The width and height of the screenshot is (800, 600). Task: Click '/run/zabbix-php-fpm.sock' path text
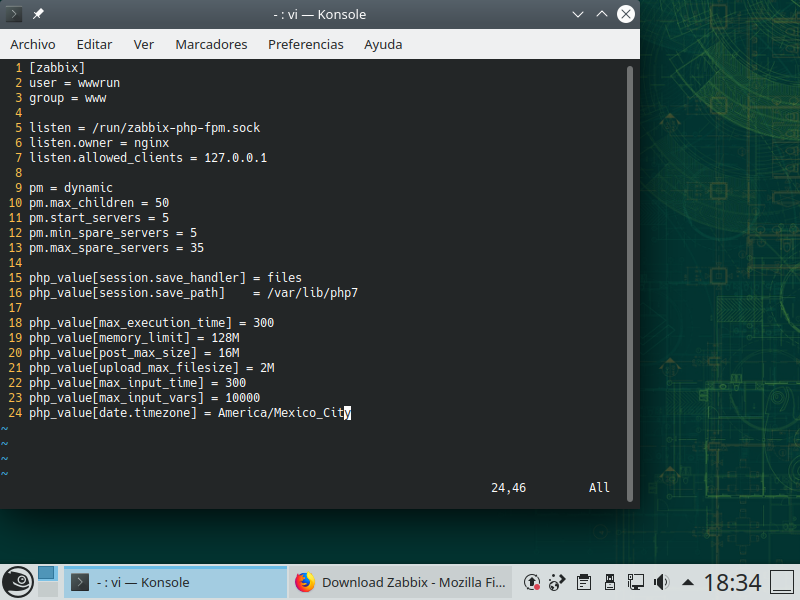click(176, 128)
